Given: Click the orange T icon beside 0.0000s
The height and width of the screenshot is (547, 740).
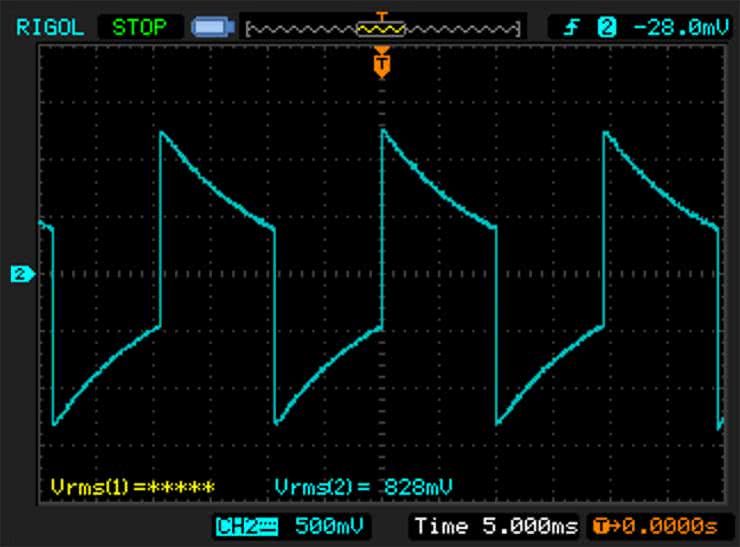Looking at the screenshot, I should coord(599,526).
